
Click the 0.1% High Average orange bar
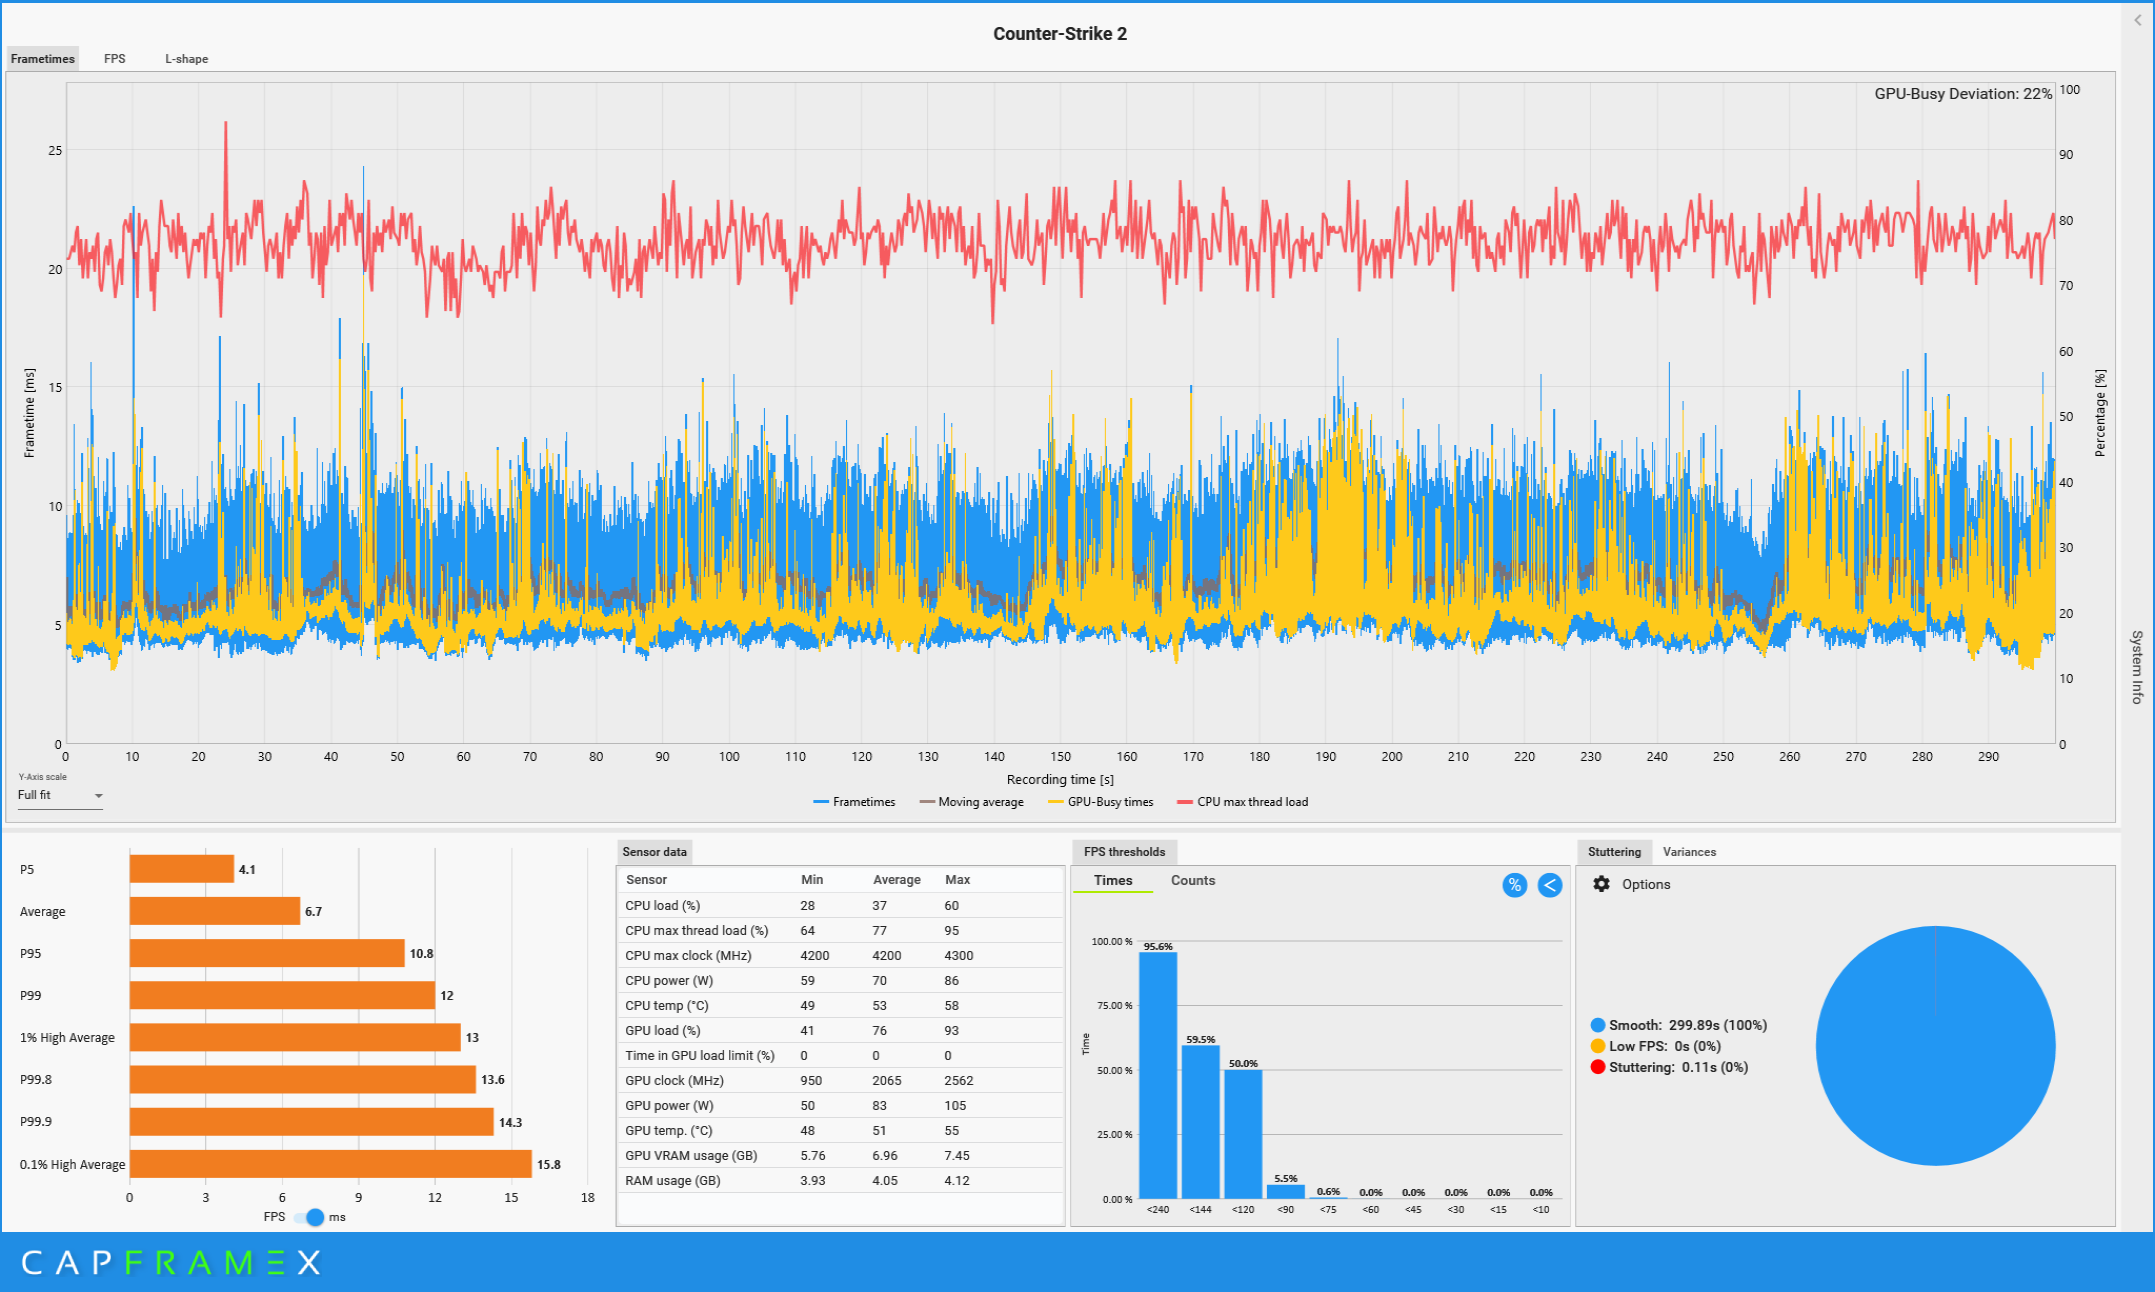click(330, 1164)
